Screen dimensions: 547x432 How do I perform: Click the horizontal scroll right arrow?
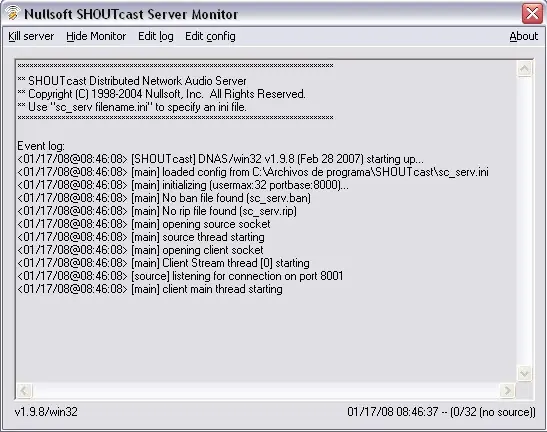tap(508, 390)
